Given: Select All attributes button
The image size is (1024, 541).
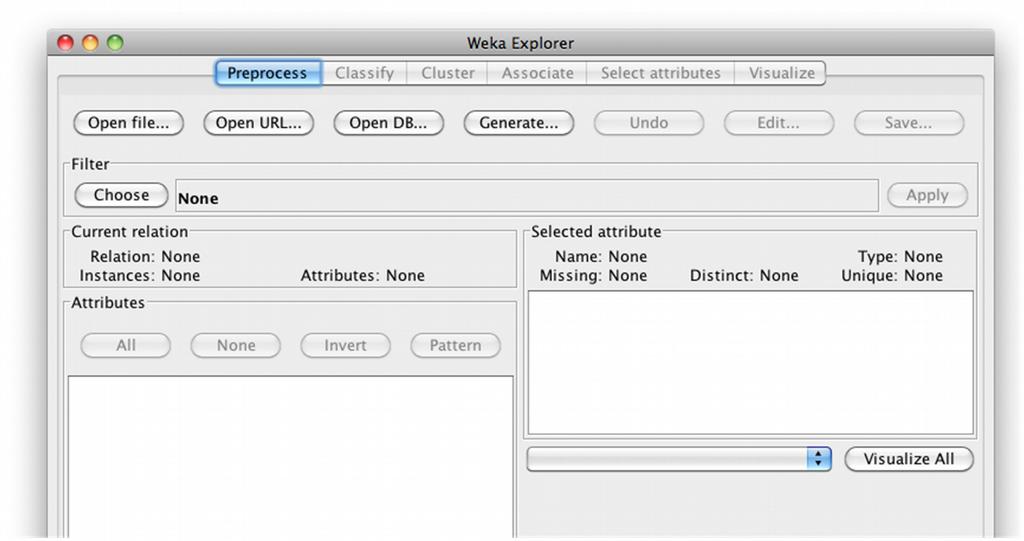Looking at the screenshot, I should click(126, 345).
